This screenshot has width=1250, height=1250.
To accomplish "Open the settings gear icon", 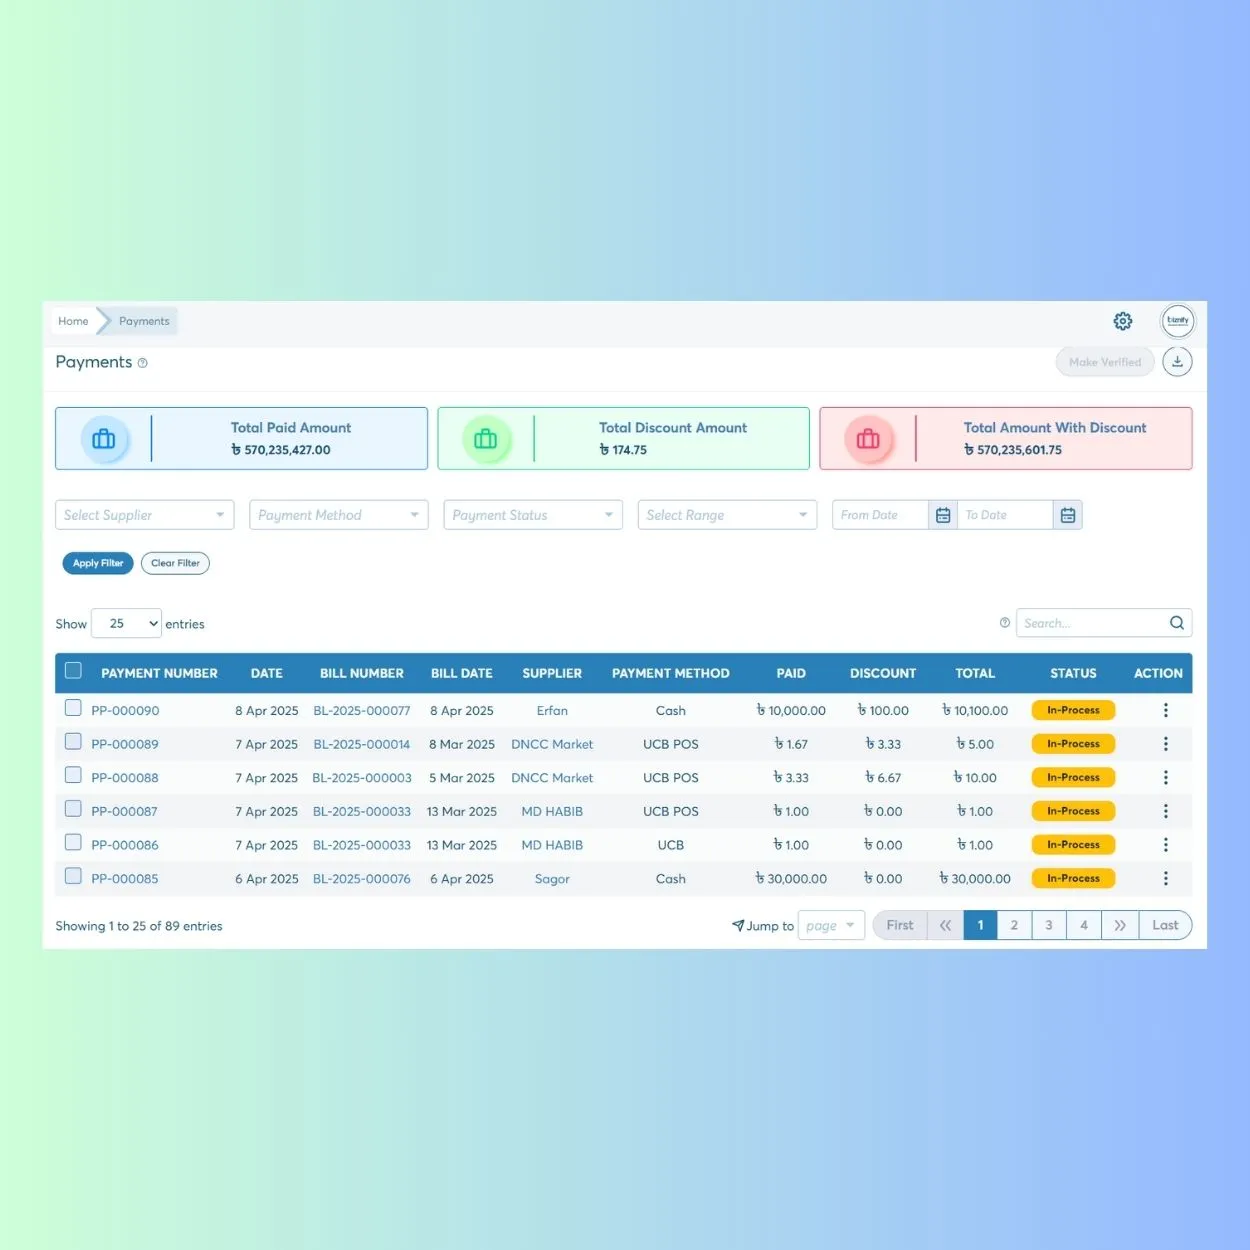I will point(1122,321).
